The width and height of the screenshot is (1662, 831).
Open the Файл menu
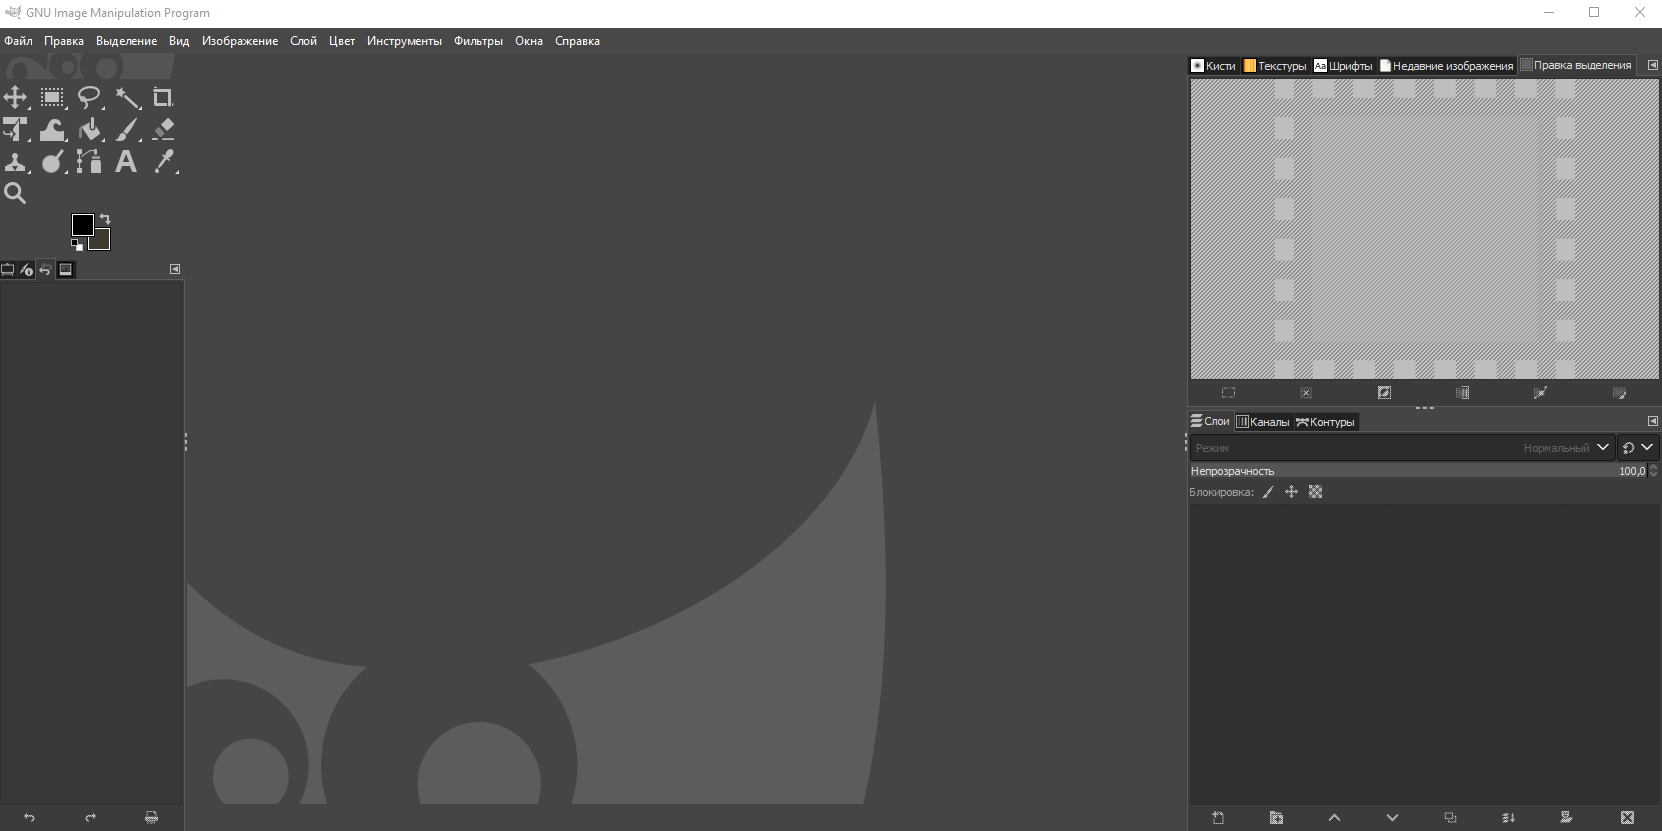[18, 41]
